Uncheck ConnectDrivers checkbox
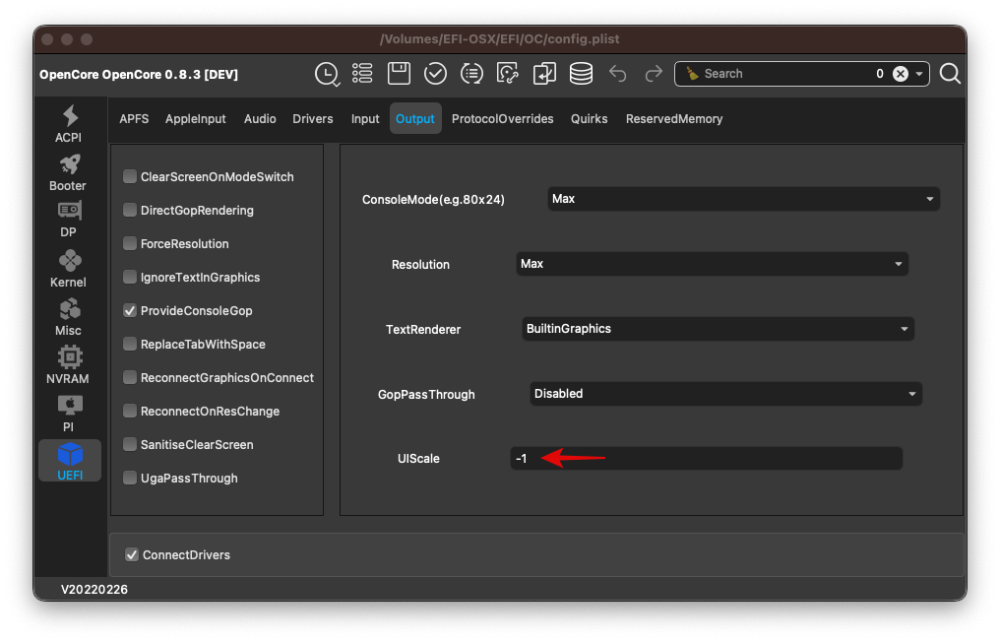 (x=131, y=555)
